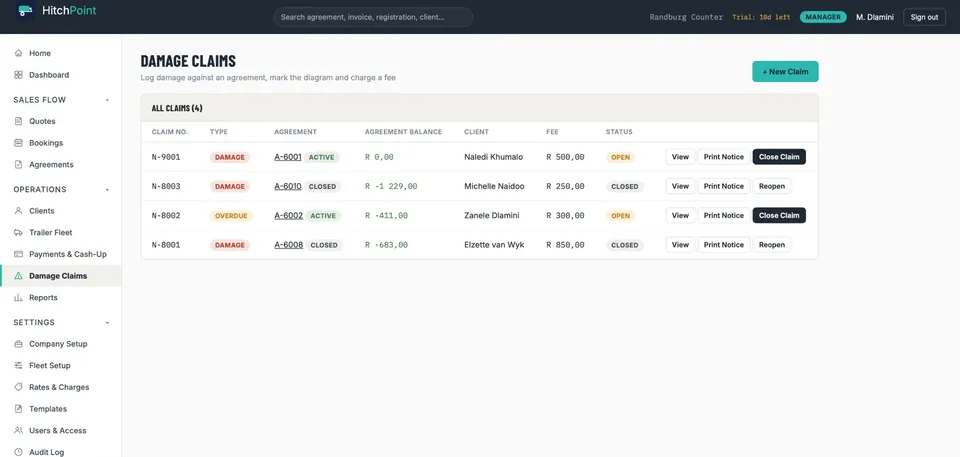This screenshot has height=457, width=960.
Task: Click the OVERDUE type badge
Action: (231, 216)
